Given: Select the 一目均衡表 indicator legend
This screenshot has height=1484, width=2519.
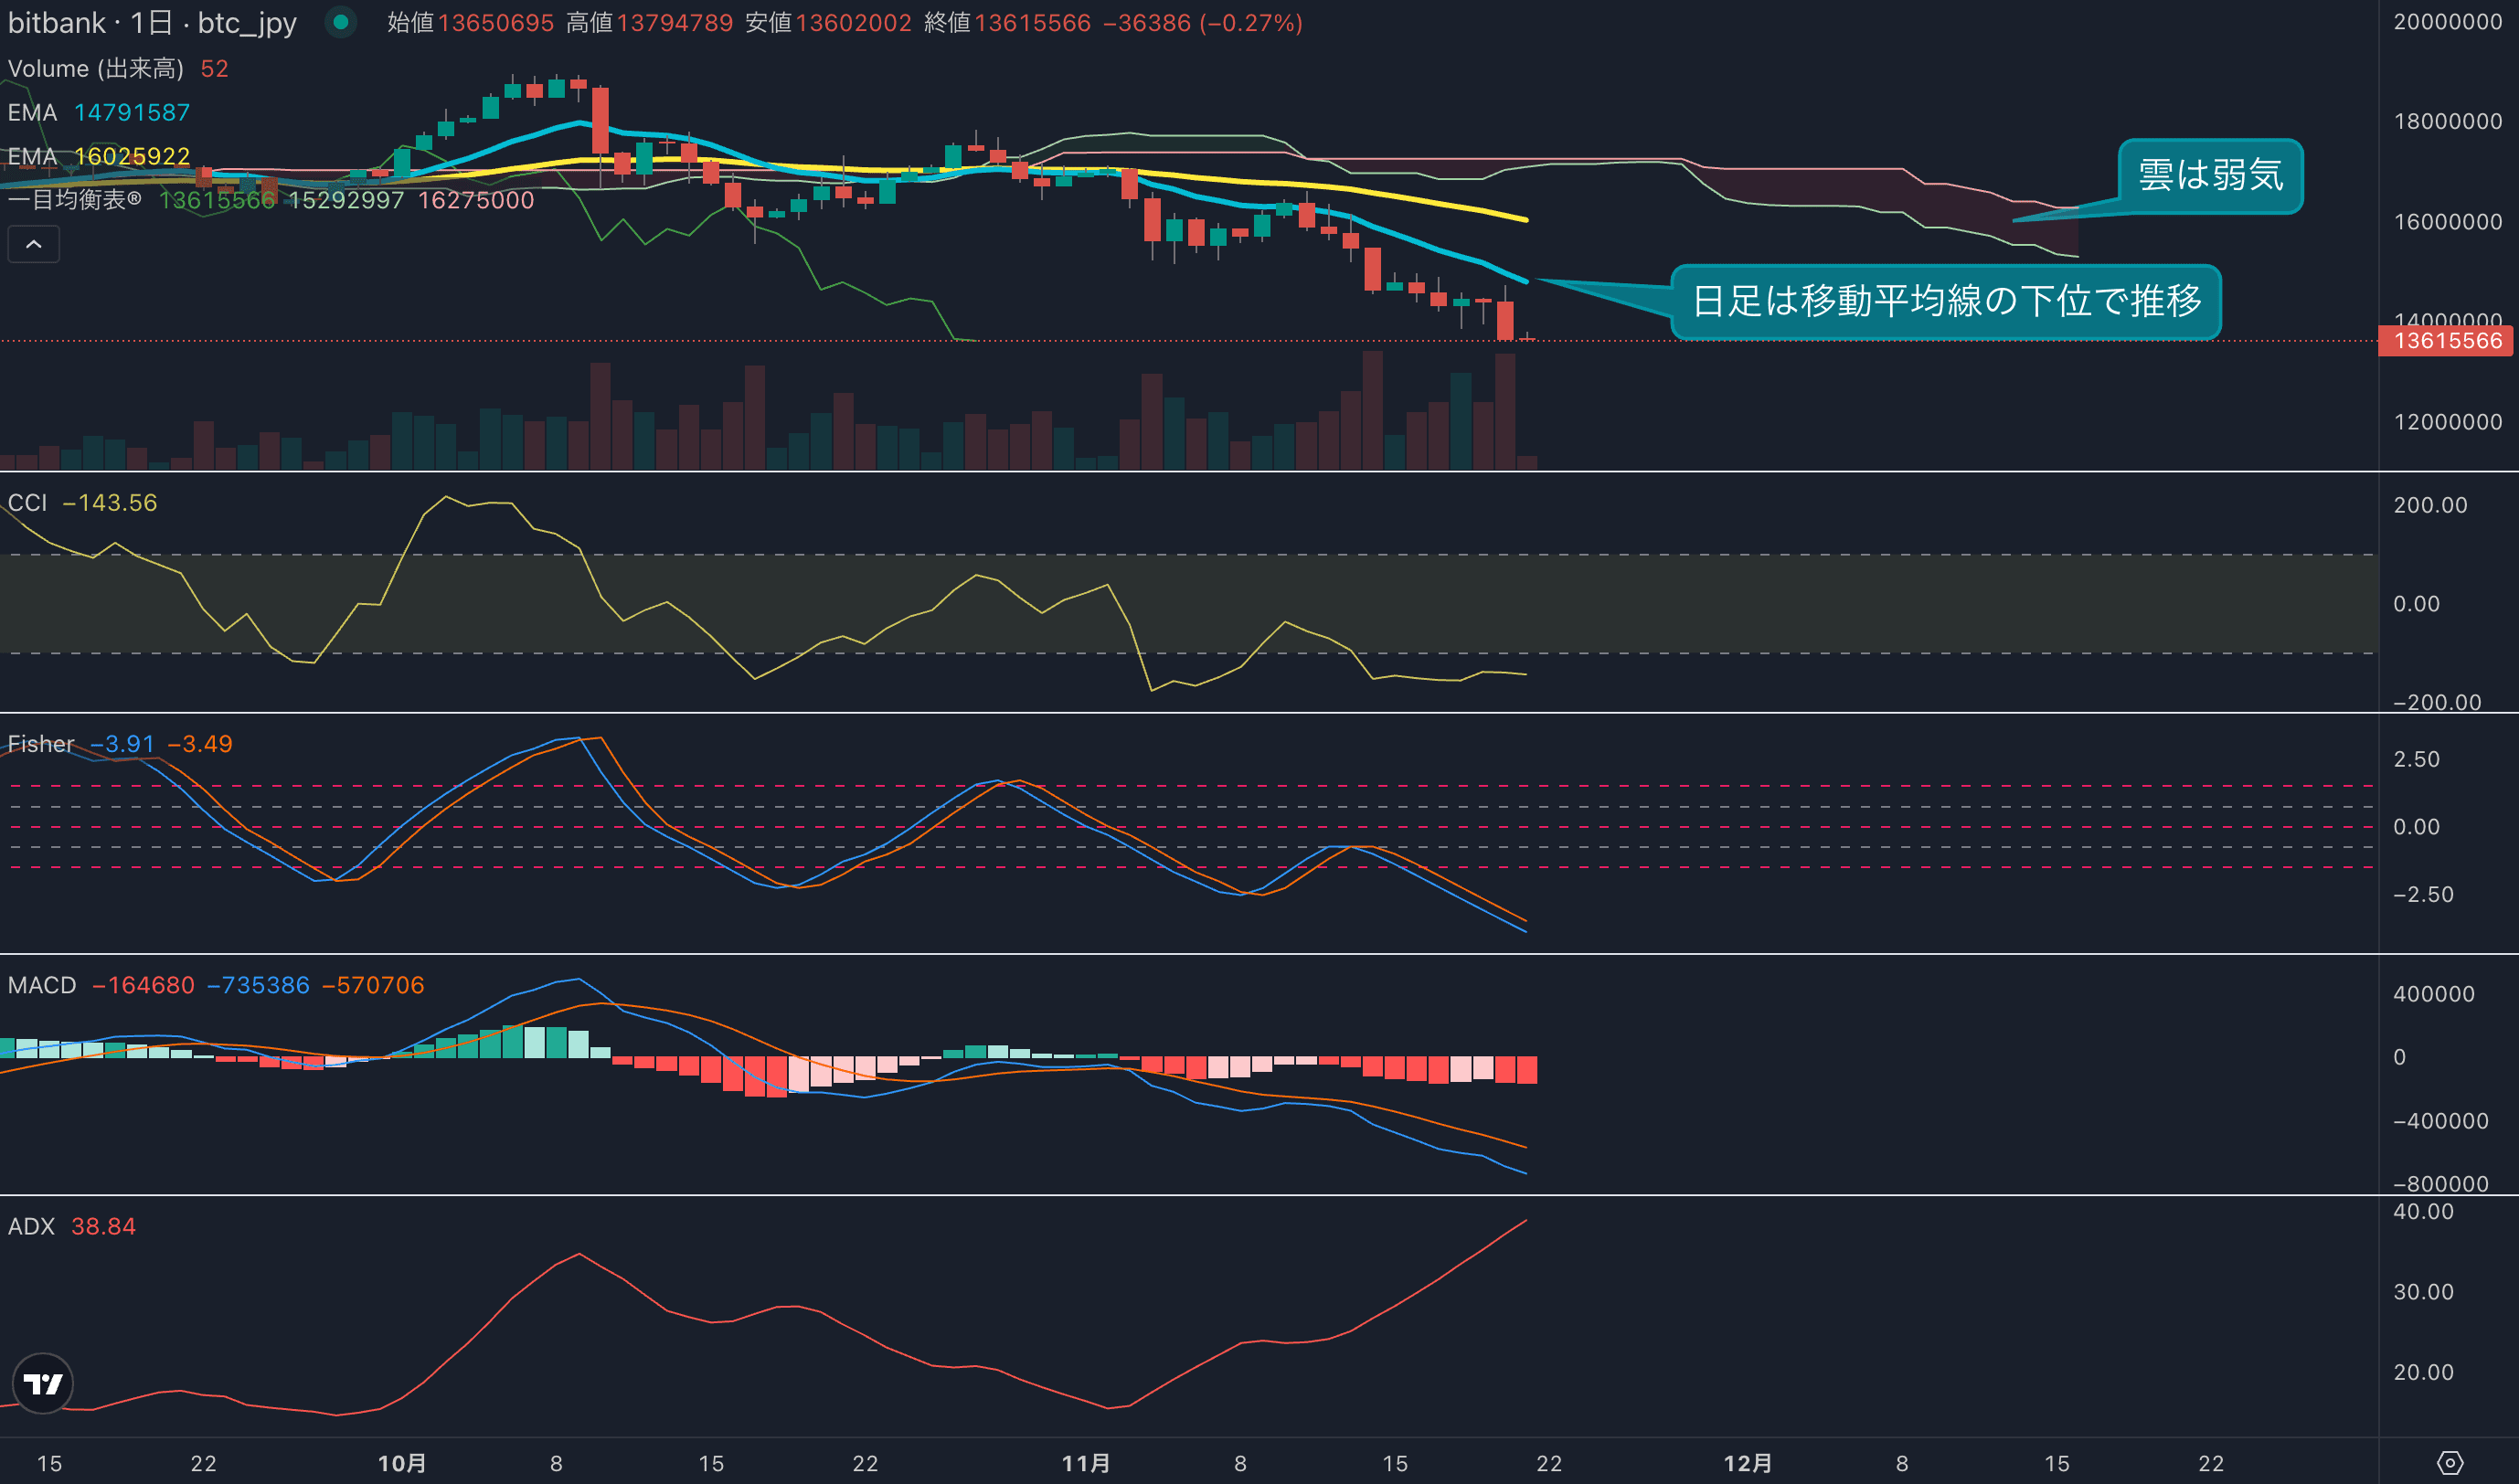Looking at the screenshot, I should click(x=75, y=200).
